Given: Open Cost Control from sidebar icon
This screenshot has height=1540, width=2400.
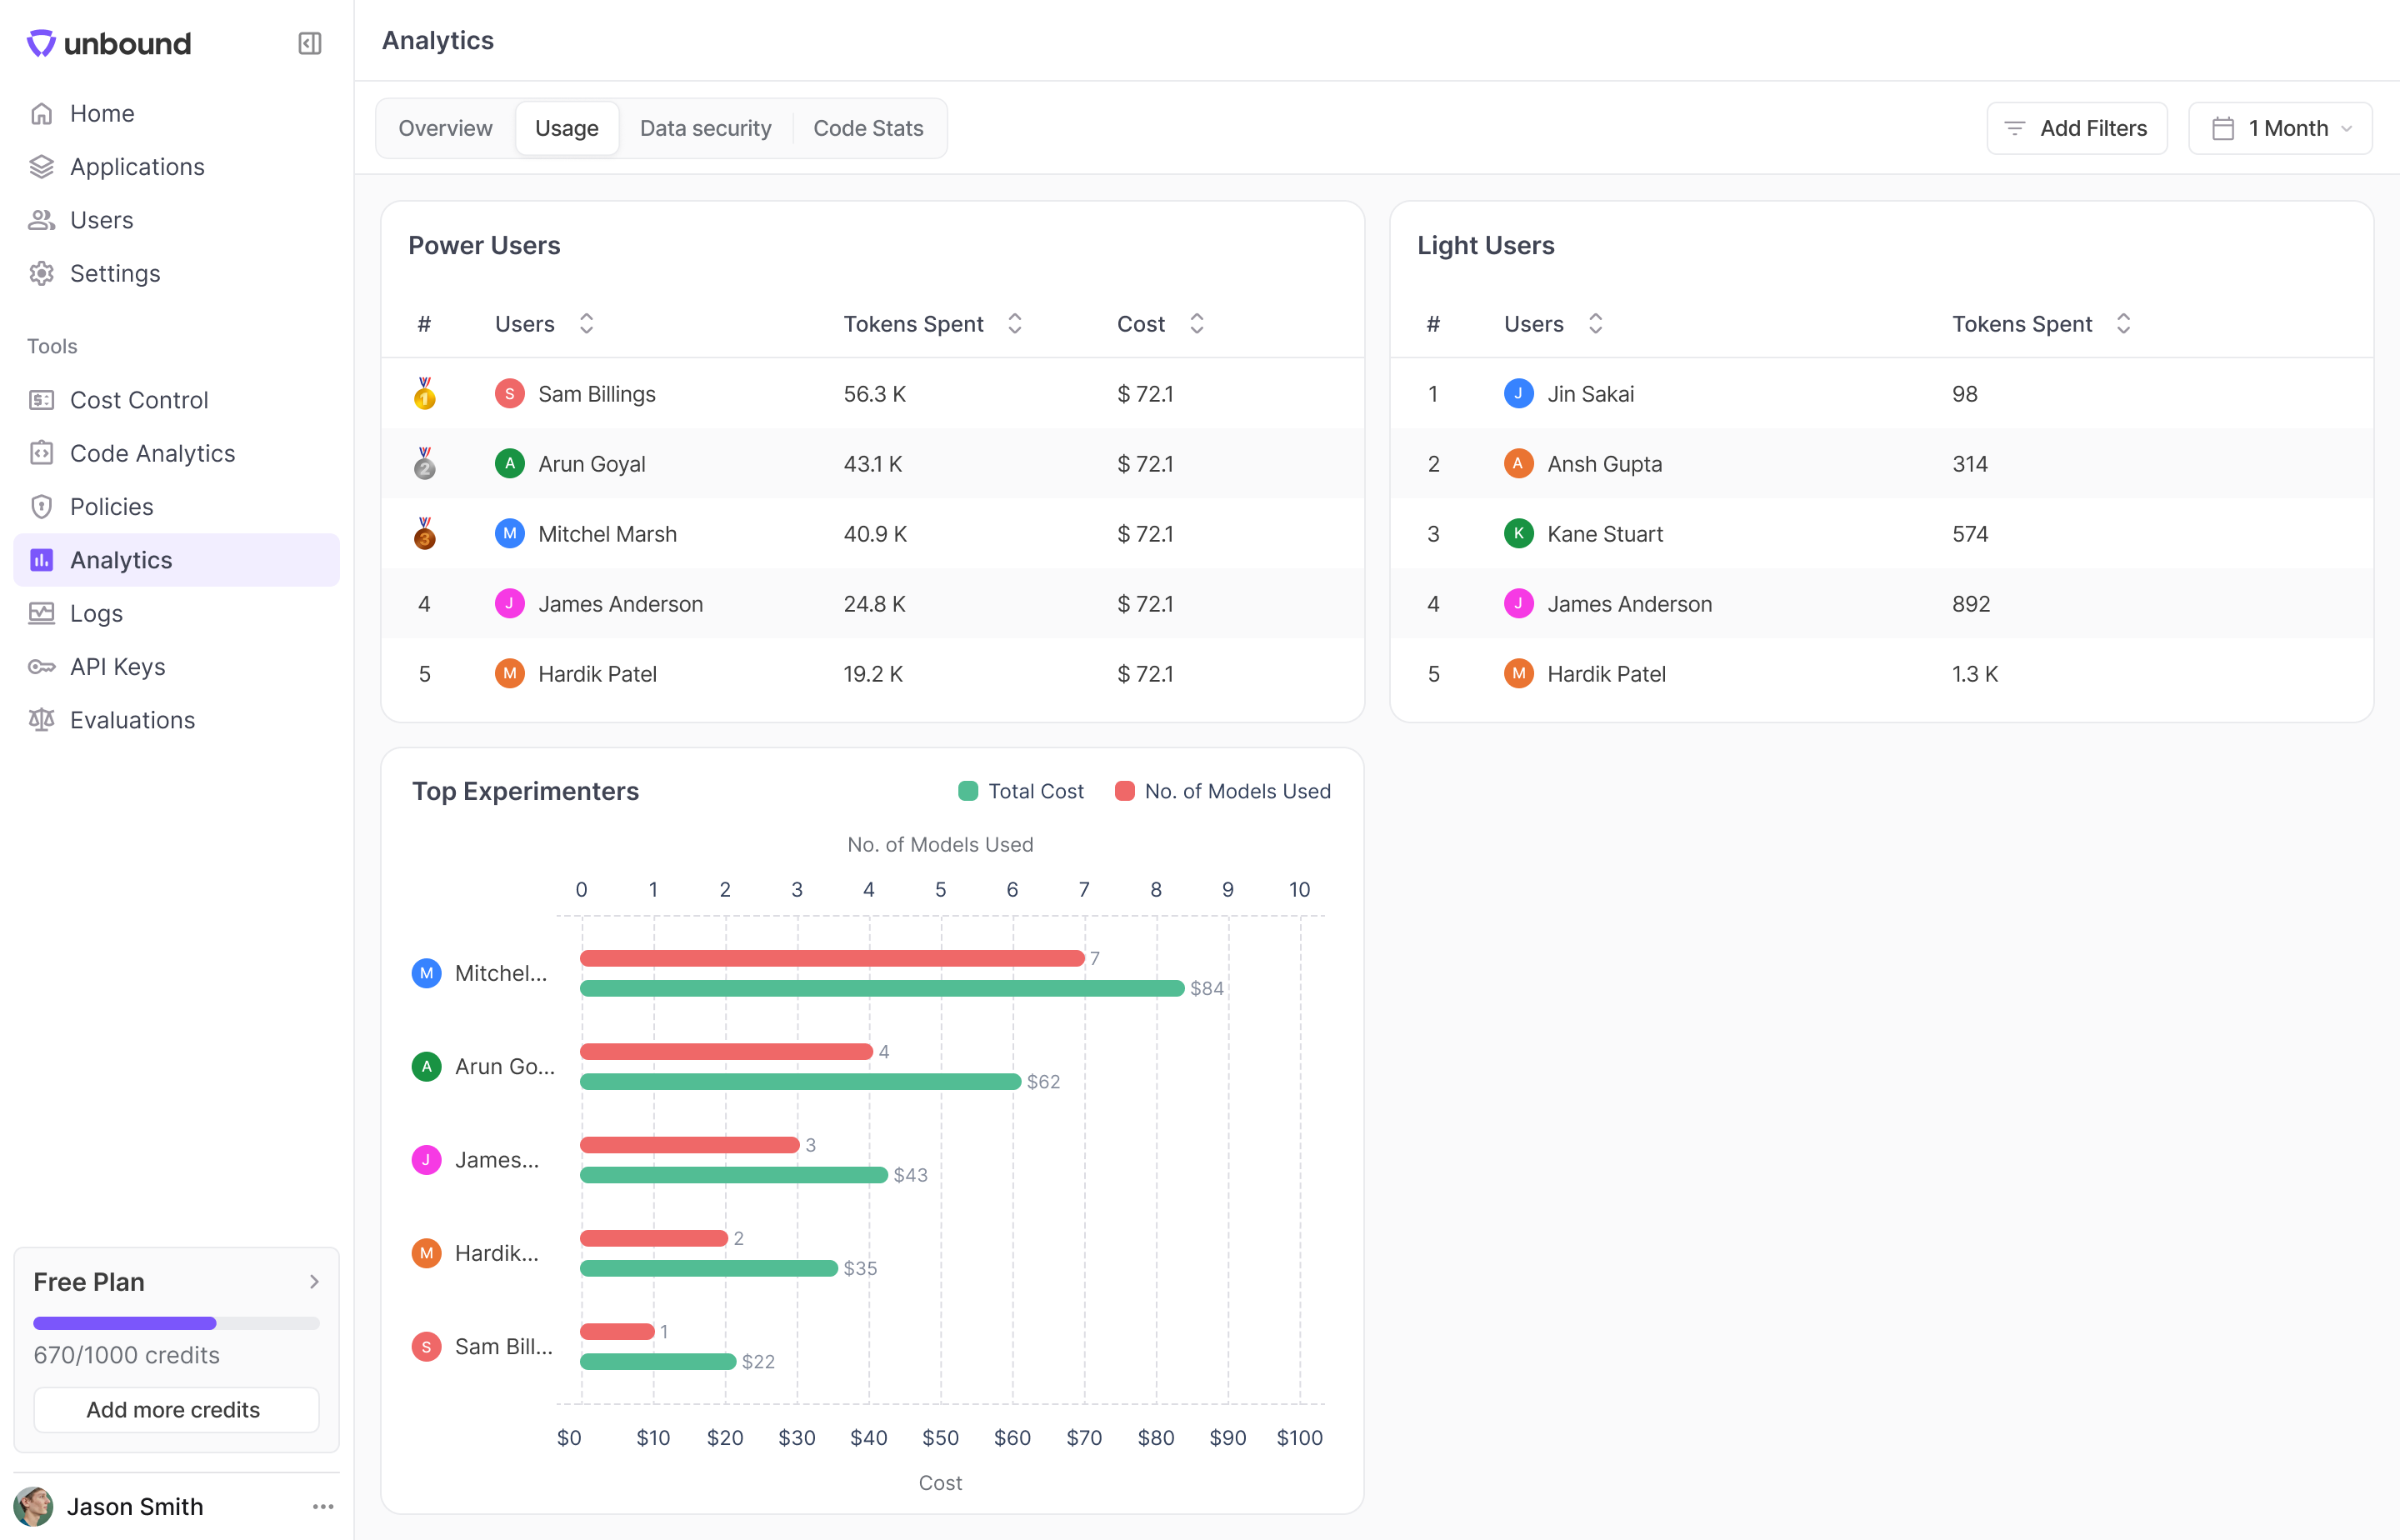Looking at the screenshot, I should click(x=41, y=400).
